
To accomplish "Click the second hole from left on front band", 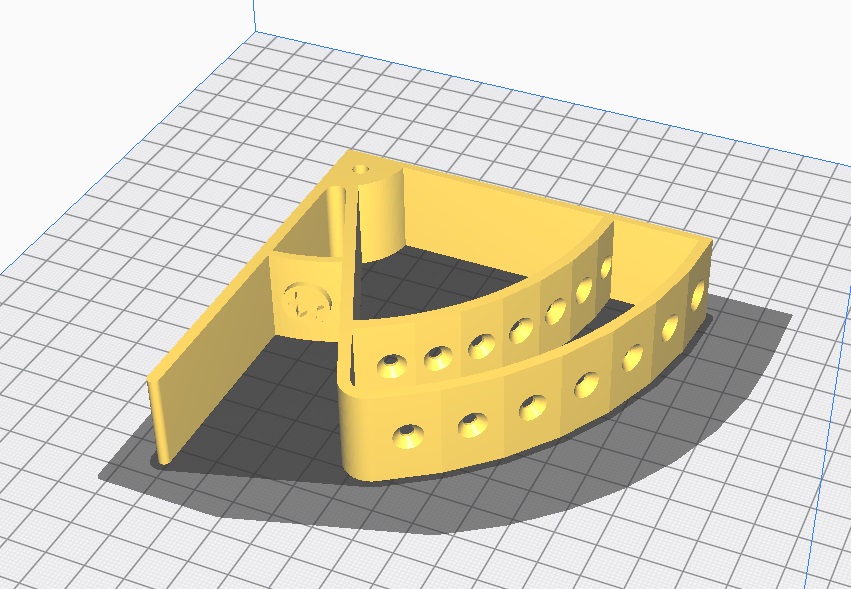I will 473,424.
